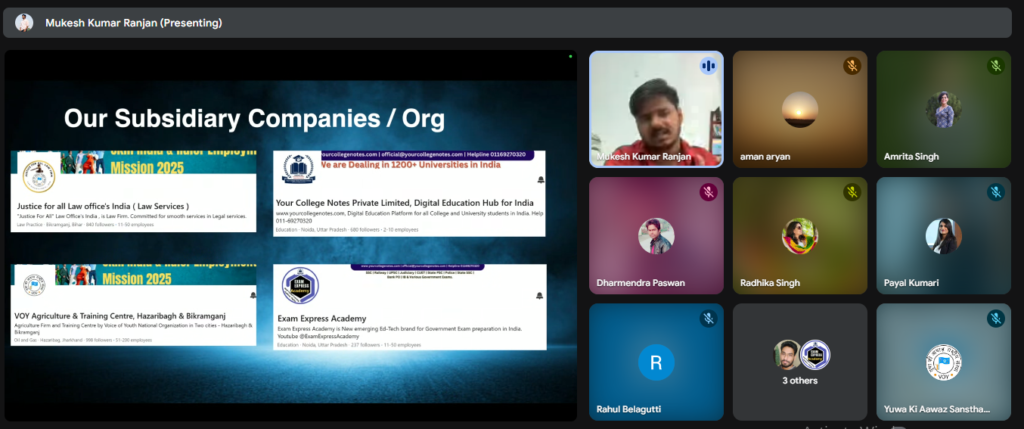This screenshot has height=429, width=1024.
Task: Click the bell icon on Your College Notes card
Action: (540, 180)
